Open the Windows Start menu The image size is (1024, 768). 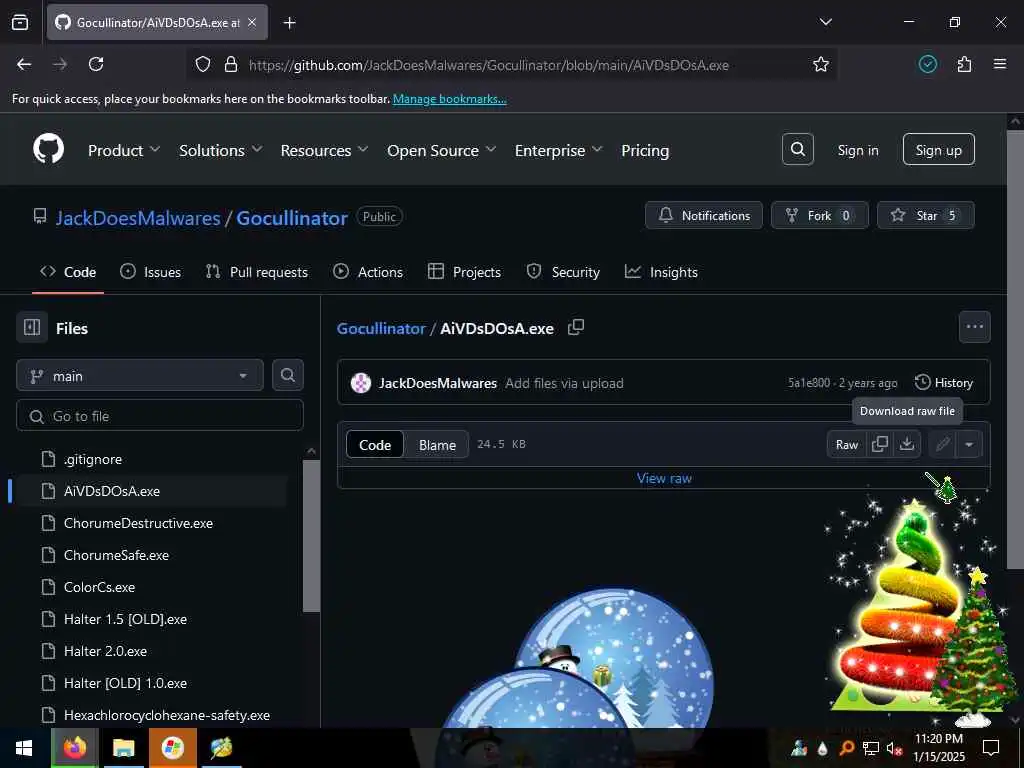pos(25,748)
